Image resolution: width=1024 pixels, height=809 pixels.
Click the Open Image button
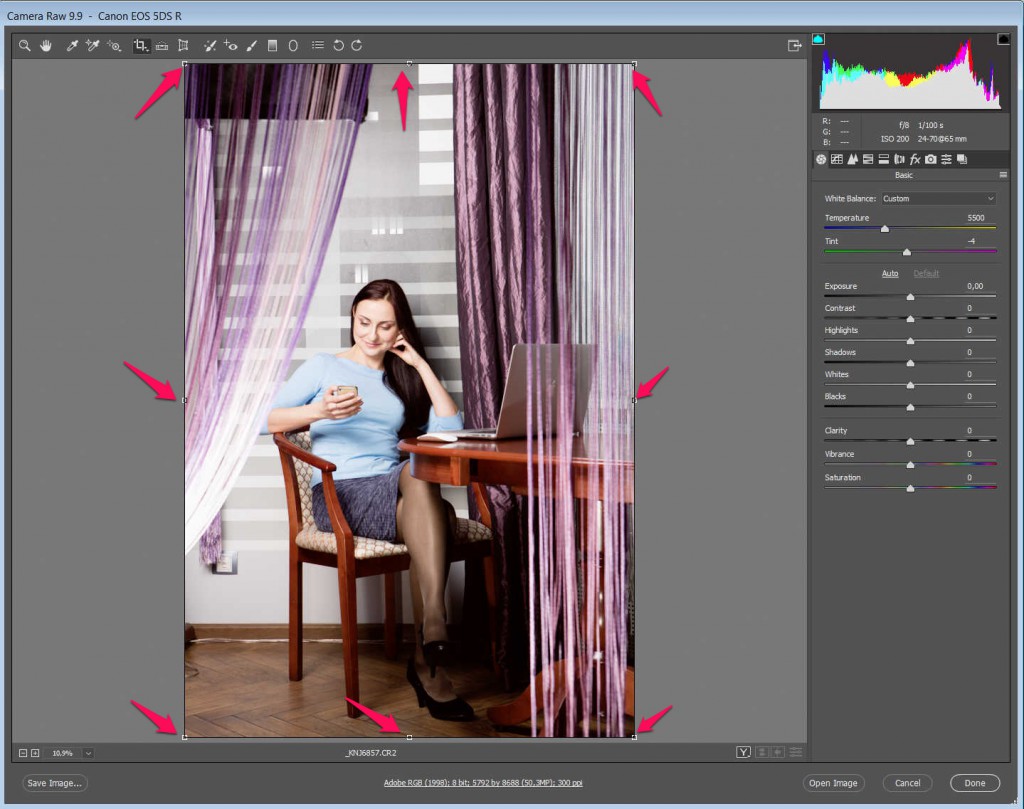pyautogui.click(x=832, y=783)
